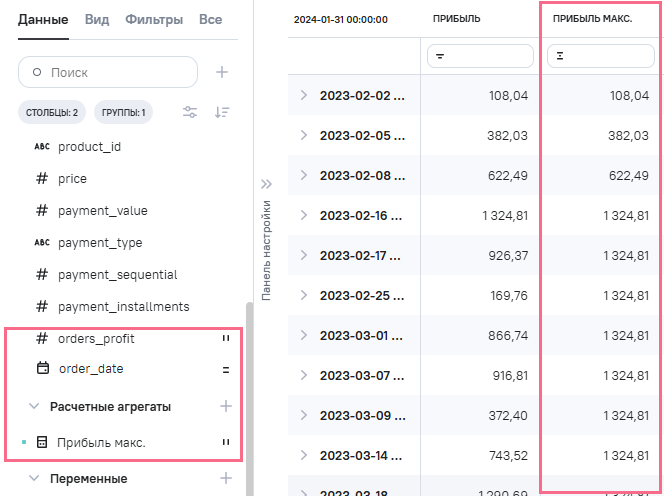Image resolution: width=664 pixels, height=496 pixels.
Task: Expand the 2023-02-02 row group
Action: pyautogui.click(x=304, y=95)
